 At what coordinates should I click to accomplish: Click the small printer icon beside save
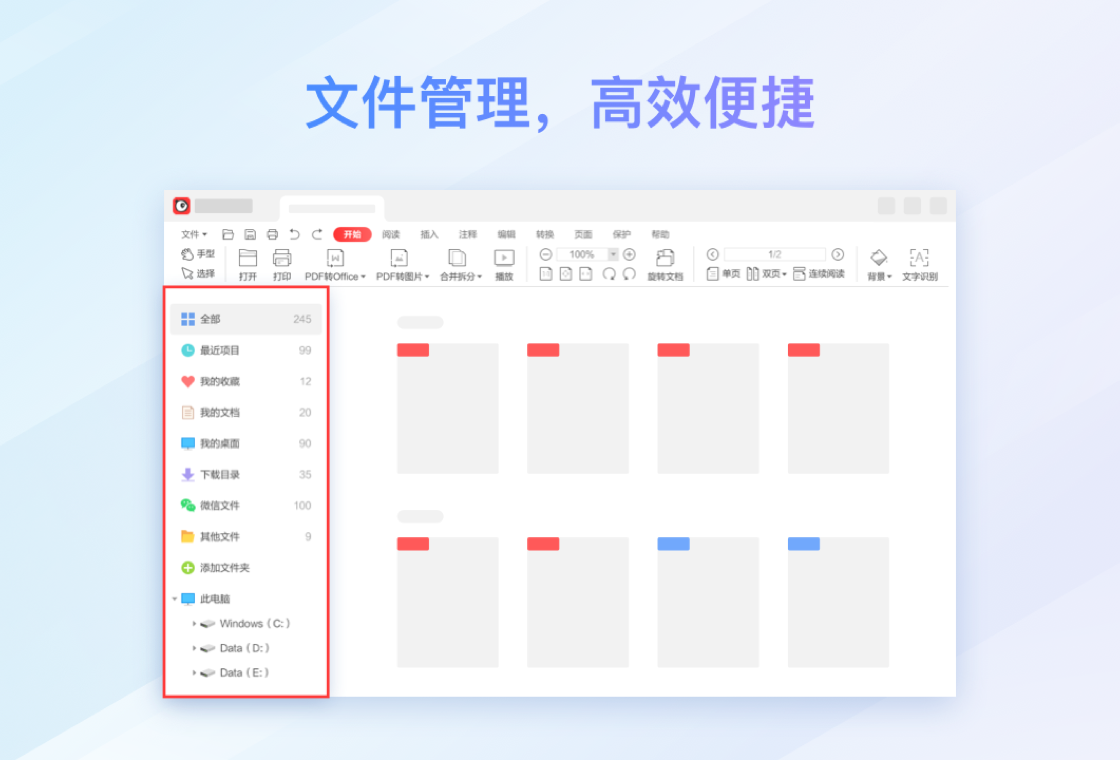272,234
